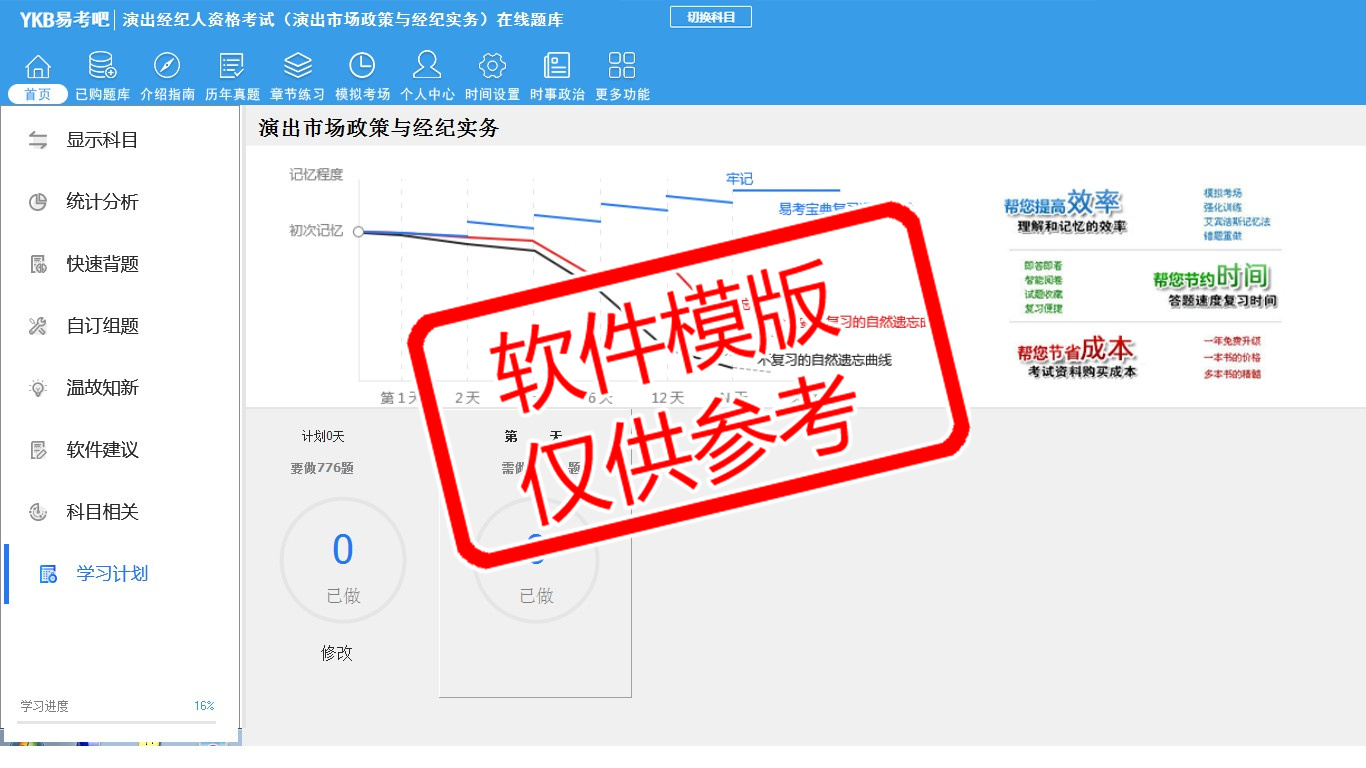Viewport: 1366px width, 768px height.
Task: Click the 帮您提高效率 banner image
Action: click(x=1066, y=211)
